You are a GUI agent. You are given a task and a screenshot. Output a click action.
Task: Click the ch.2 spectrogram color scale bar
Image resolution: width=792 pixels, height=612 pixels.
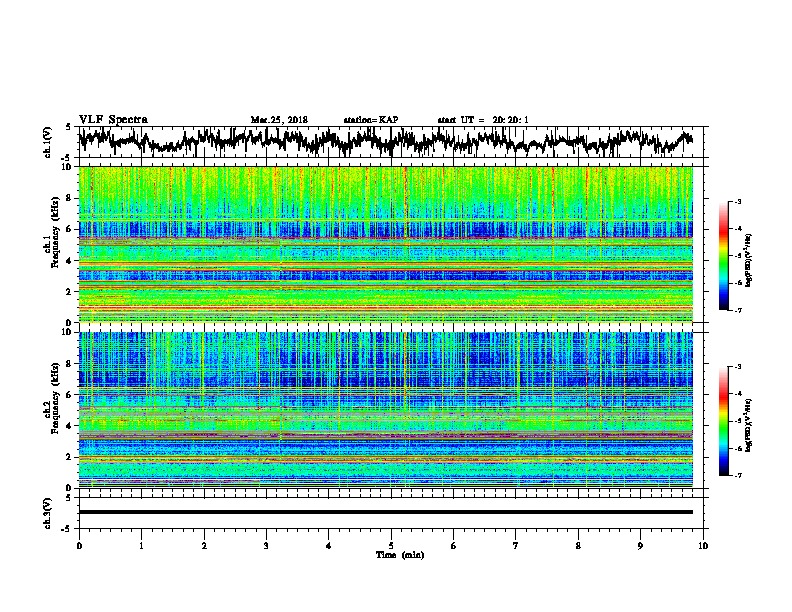tap(723, 421)
